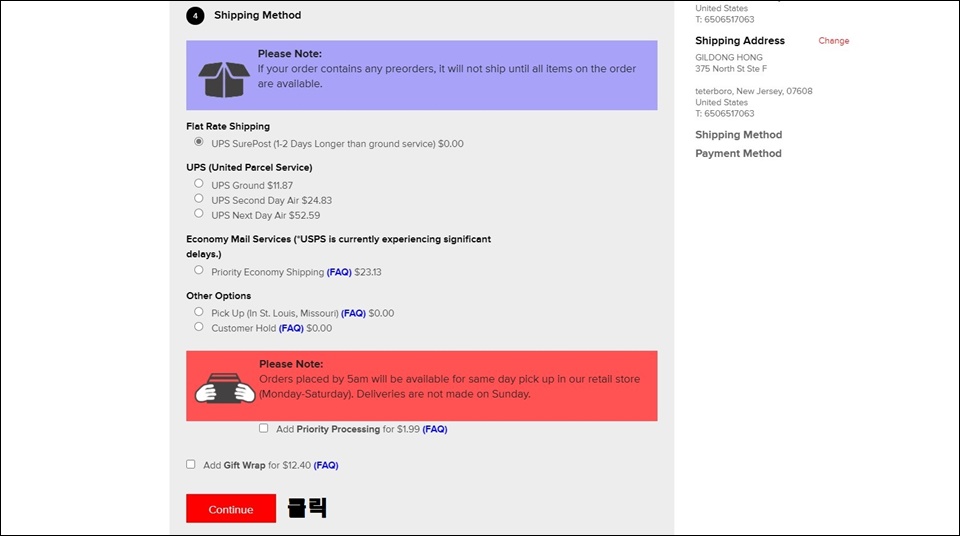Viewport: 960px width, 536px height.
Task: Open FAQ link beside Pick Up option
Action: coord(353,313)
